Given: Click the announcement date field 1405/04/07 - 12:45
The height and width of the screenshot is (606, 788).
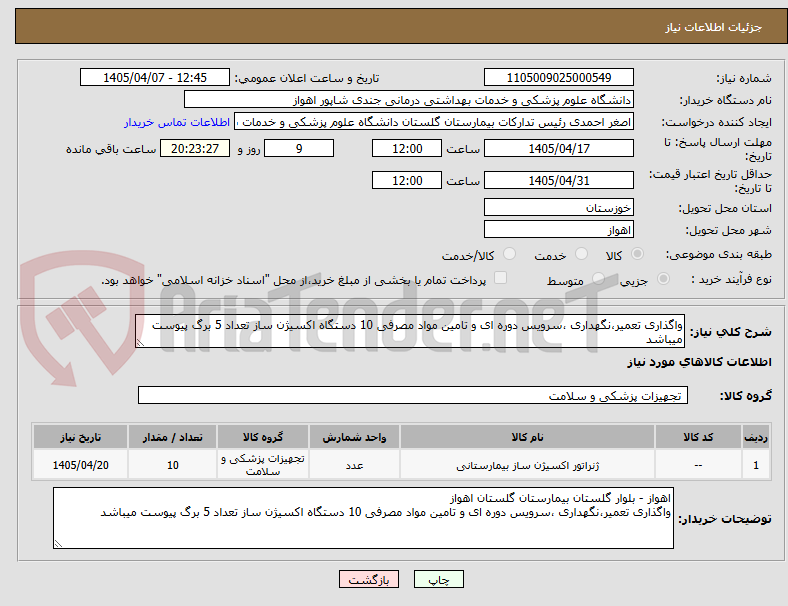Looking at the screenshot, I should [155, 77].
